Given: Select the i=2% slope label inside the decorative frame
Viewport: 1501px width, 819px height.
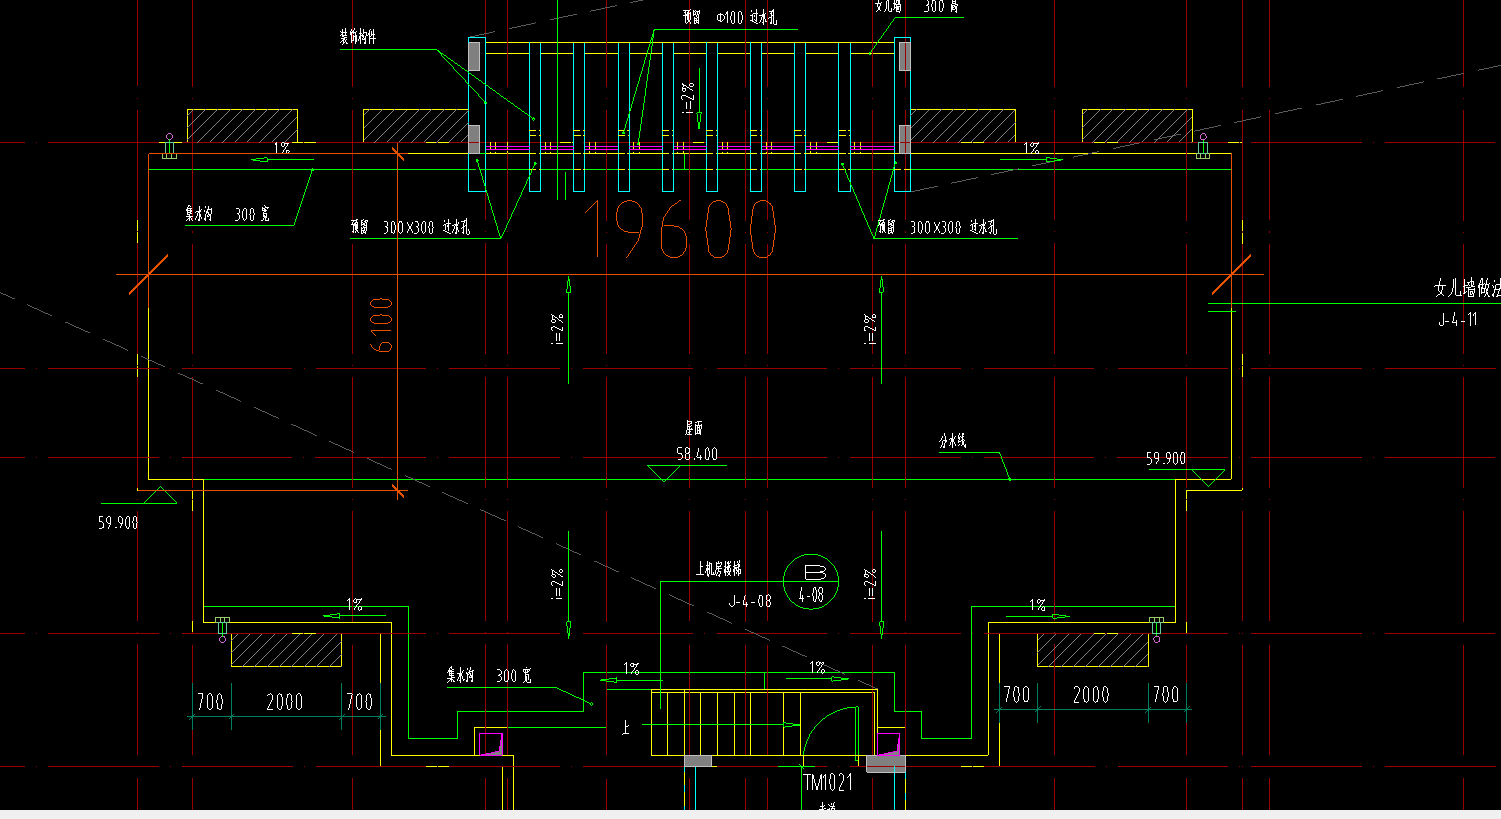Looking at the screenshot, I should click(x=688, y=98).
